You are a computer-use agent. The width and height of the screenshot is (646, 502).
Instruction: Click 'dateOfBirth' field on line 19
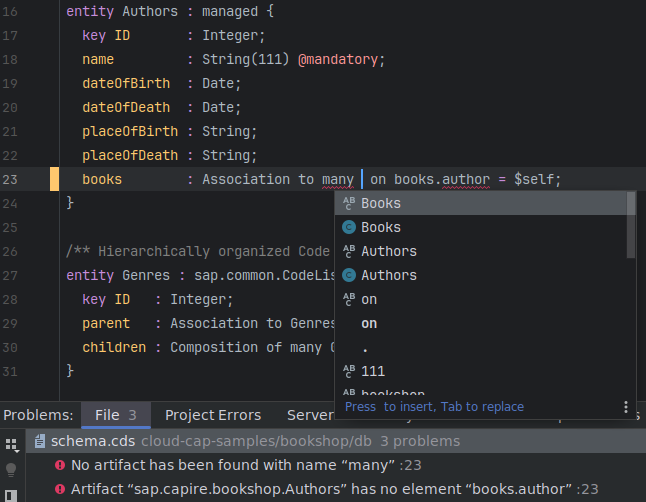click(x=126, y=83)
